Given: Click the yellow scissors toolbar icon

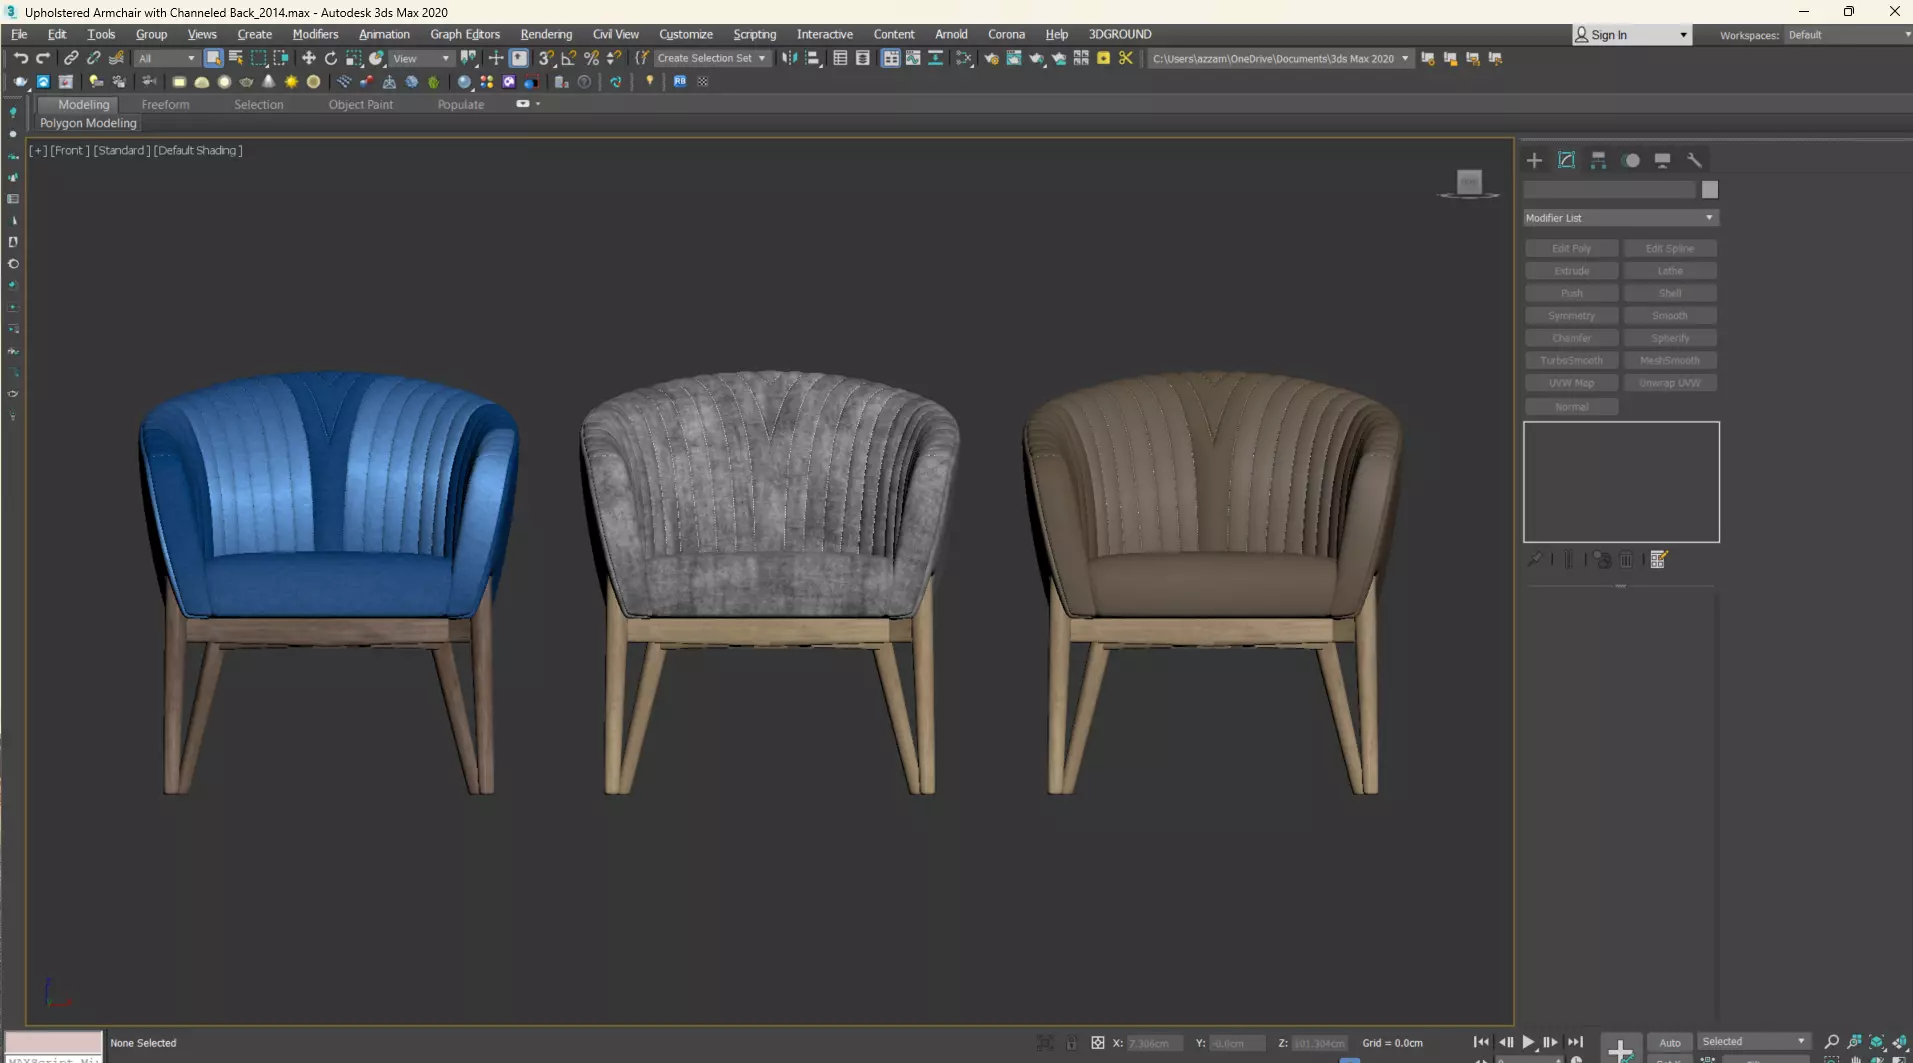Looking at the screenshot, I should (1126, 58).
